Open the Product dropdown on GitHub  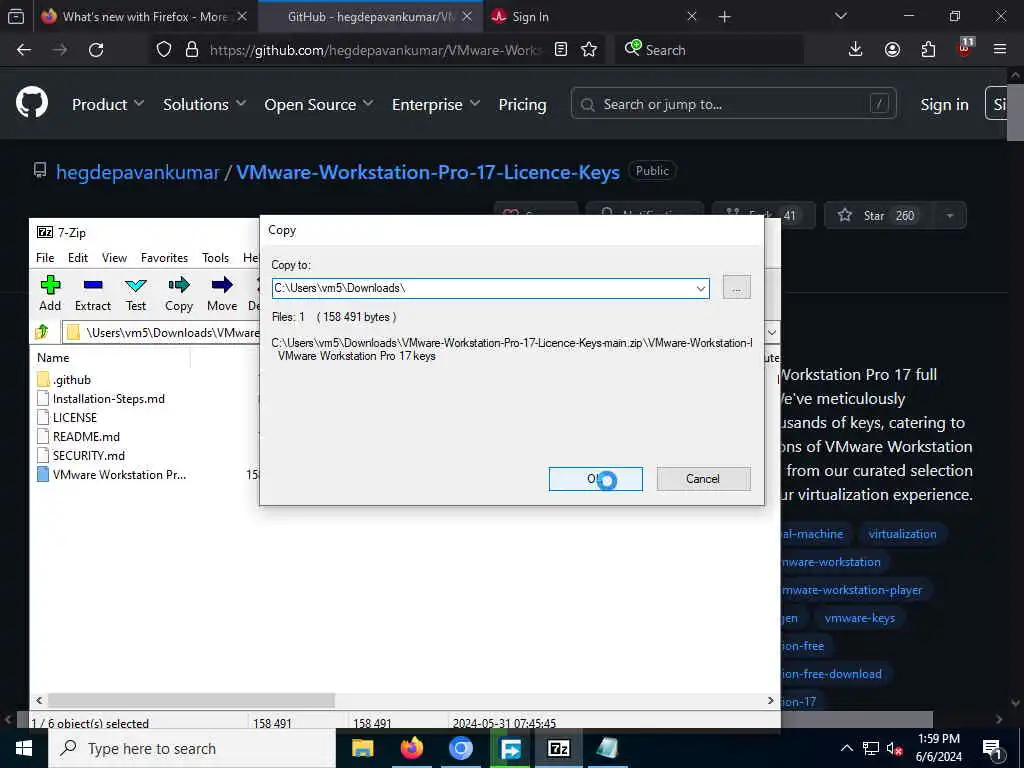tap(108, 104)
